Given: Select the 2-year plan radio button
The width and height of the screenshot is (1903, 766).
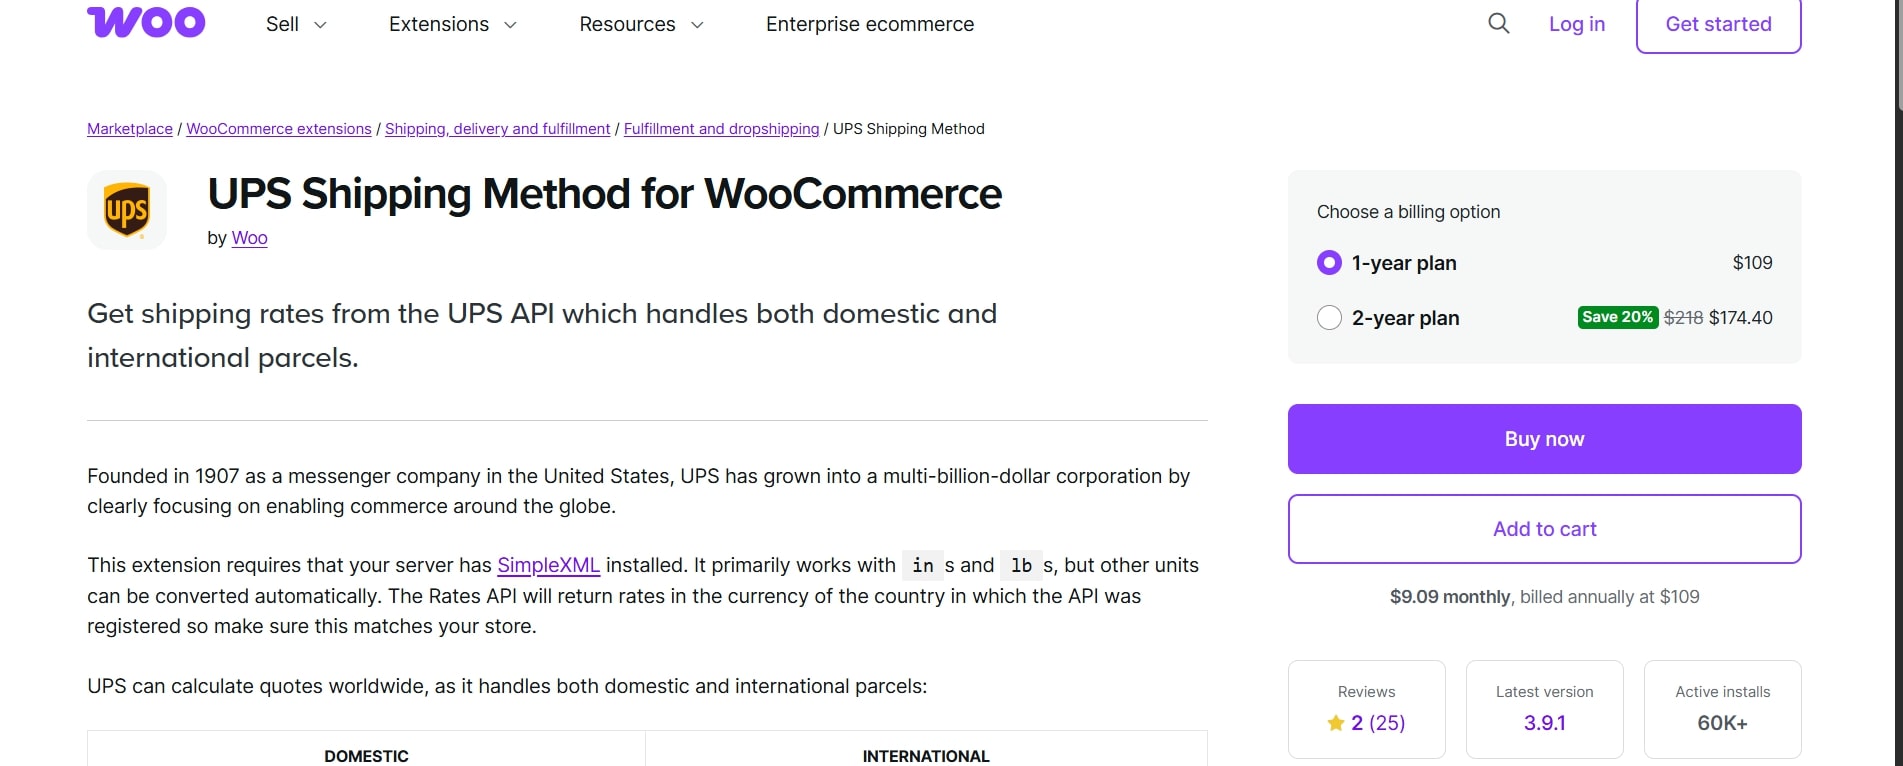Looking at the screenshot, I should coord(1329,318).
